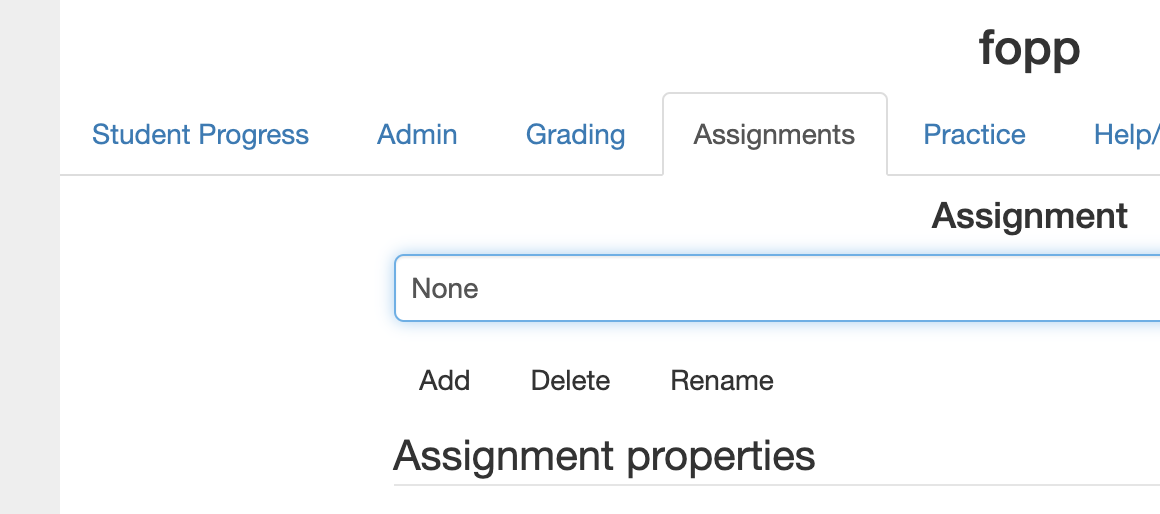The height and width of the screenshot is (514, 1160).
Task: Click the divider line under Assignment properties
Action: [777, 485]
